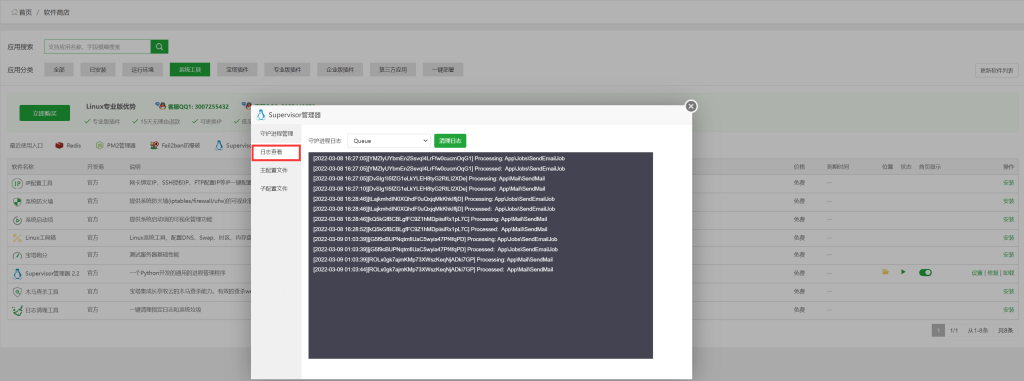Click the 到期时间 column header
The width and height of the screenshot is (1024, 381).
click(x=837, y=166)
